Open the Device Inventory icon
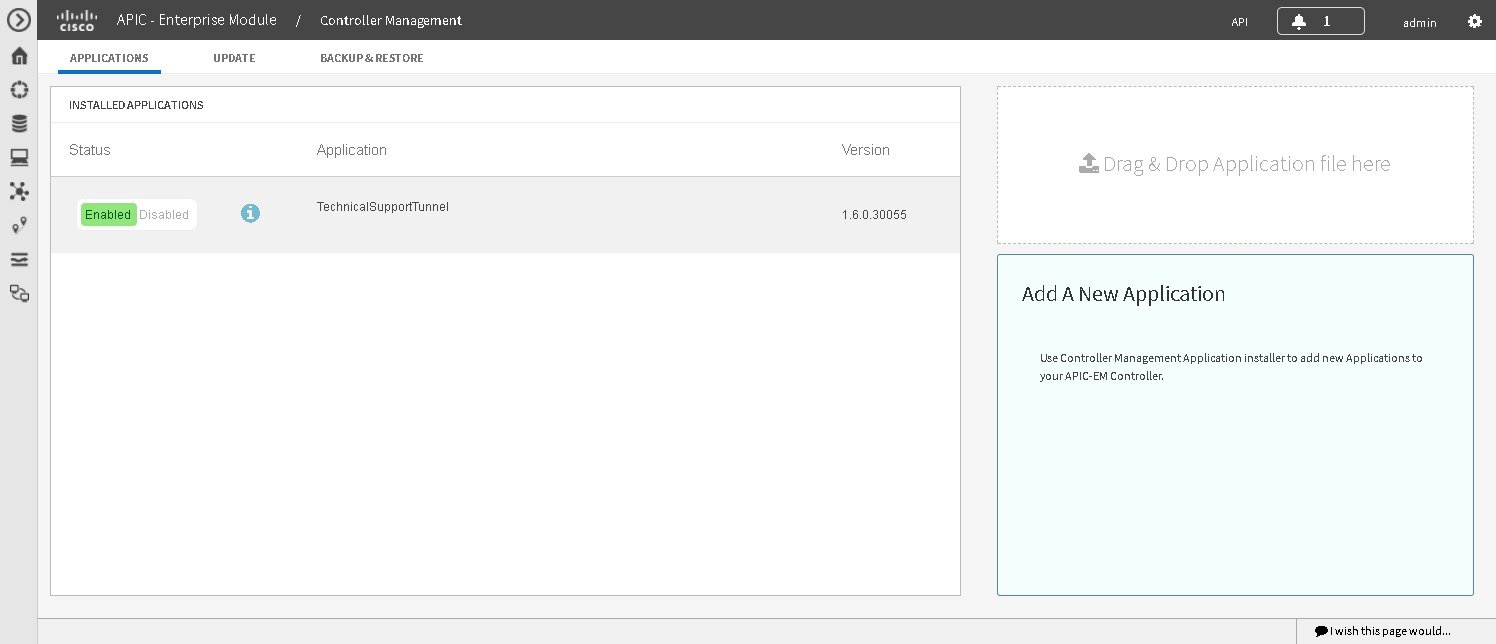This screenshot has height=644, width=1496. coord(18,123)
